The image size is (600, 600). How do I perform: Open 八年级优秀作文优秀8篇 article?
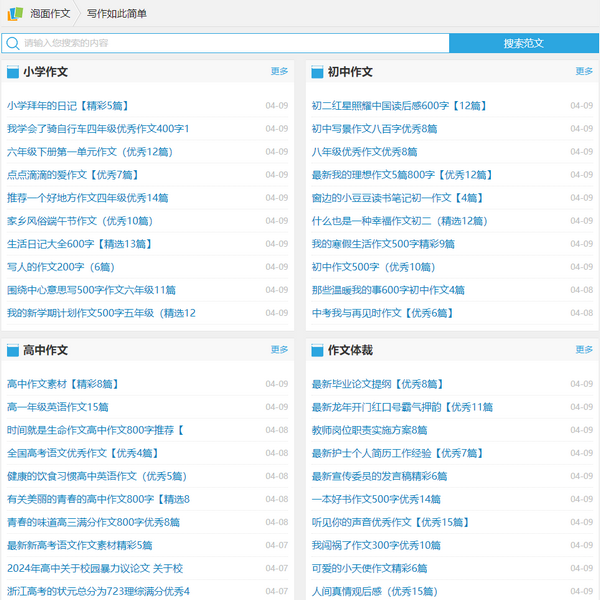click(364, 152)
